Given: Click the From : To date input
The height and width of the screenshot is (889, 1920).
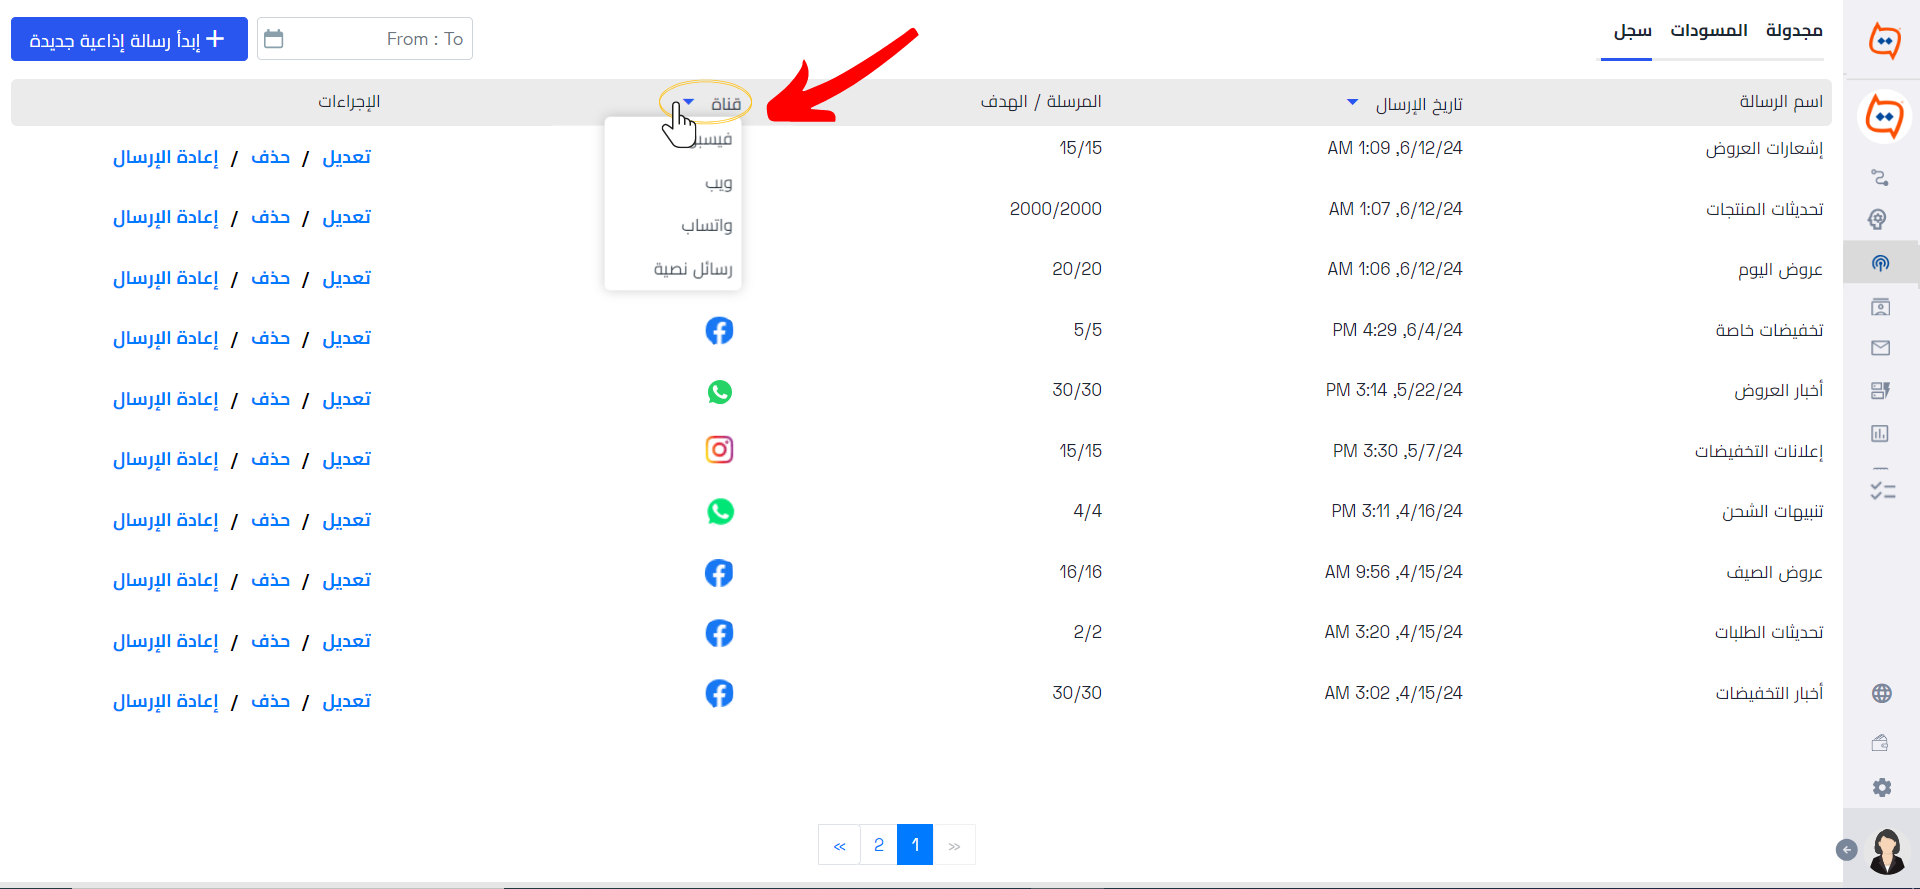Looking at the screenshot, I should coord(365,39).
